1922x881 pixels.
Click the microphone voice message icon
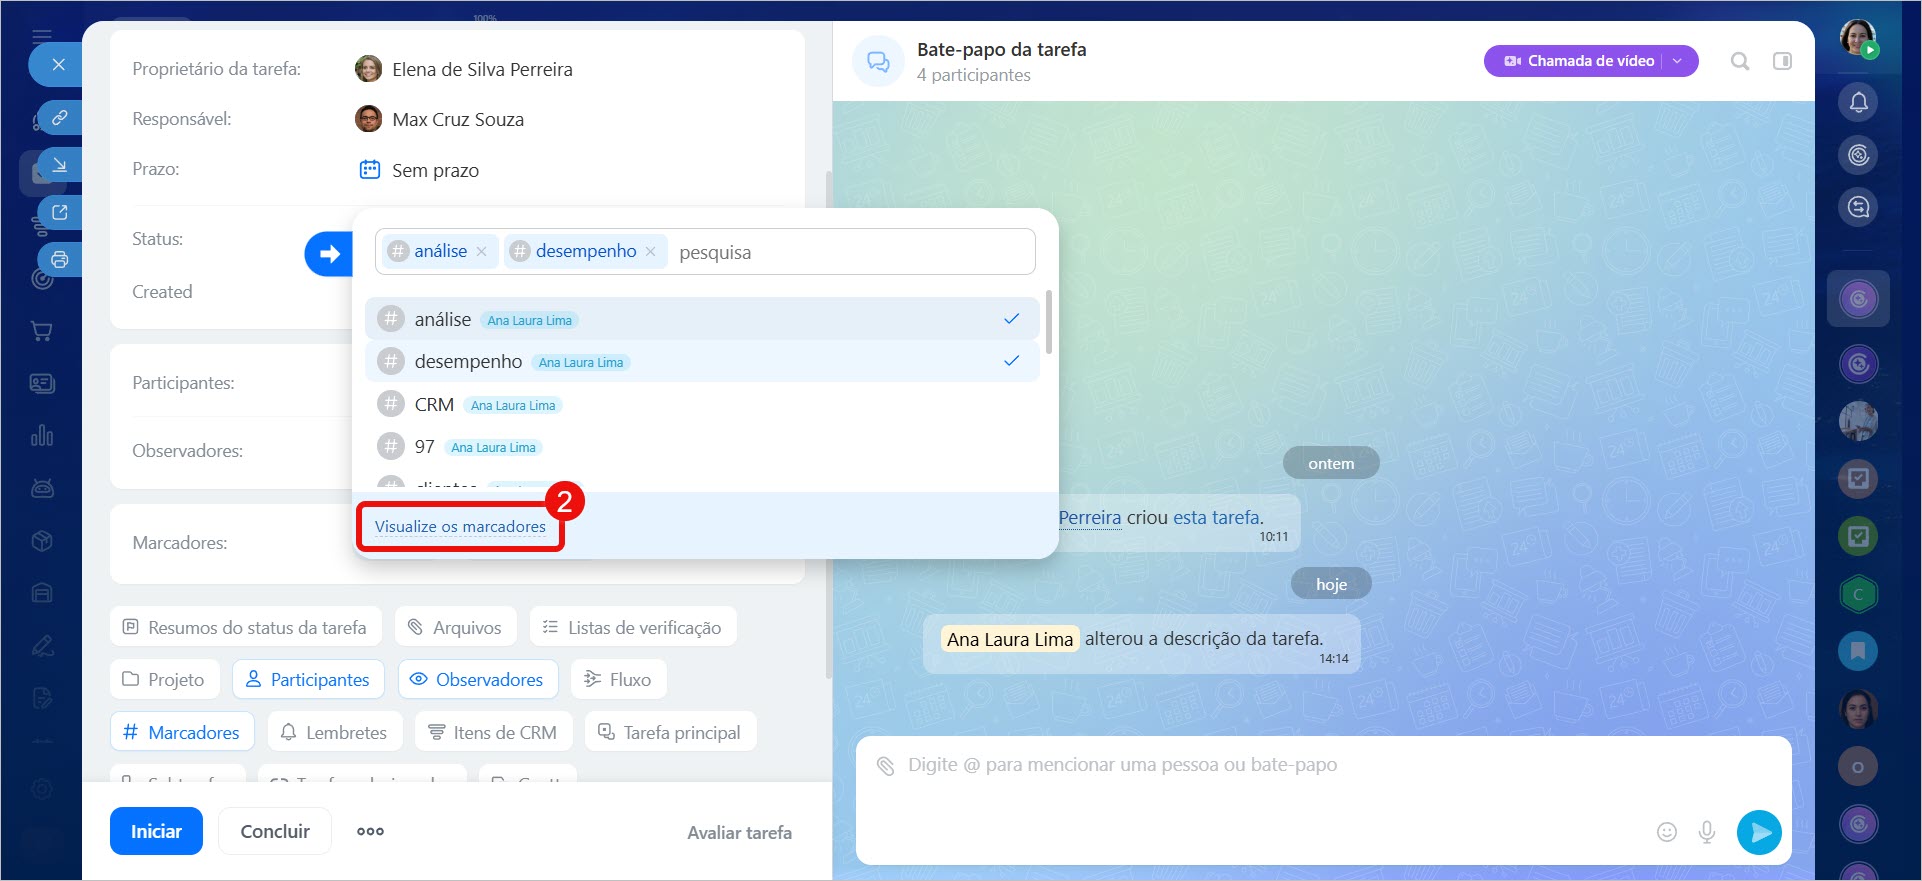[1707, 832]
